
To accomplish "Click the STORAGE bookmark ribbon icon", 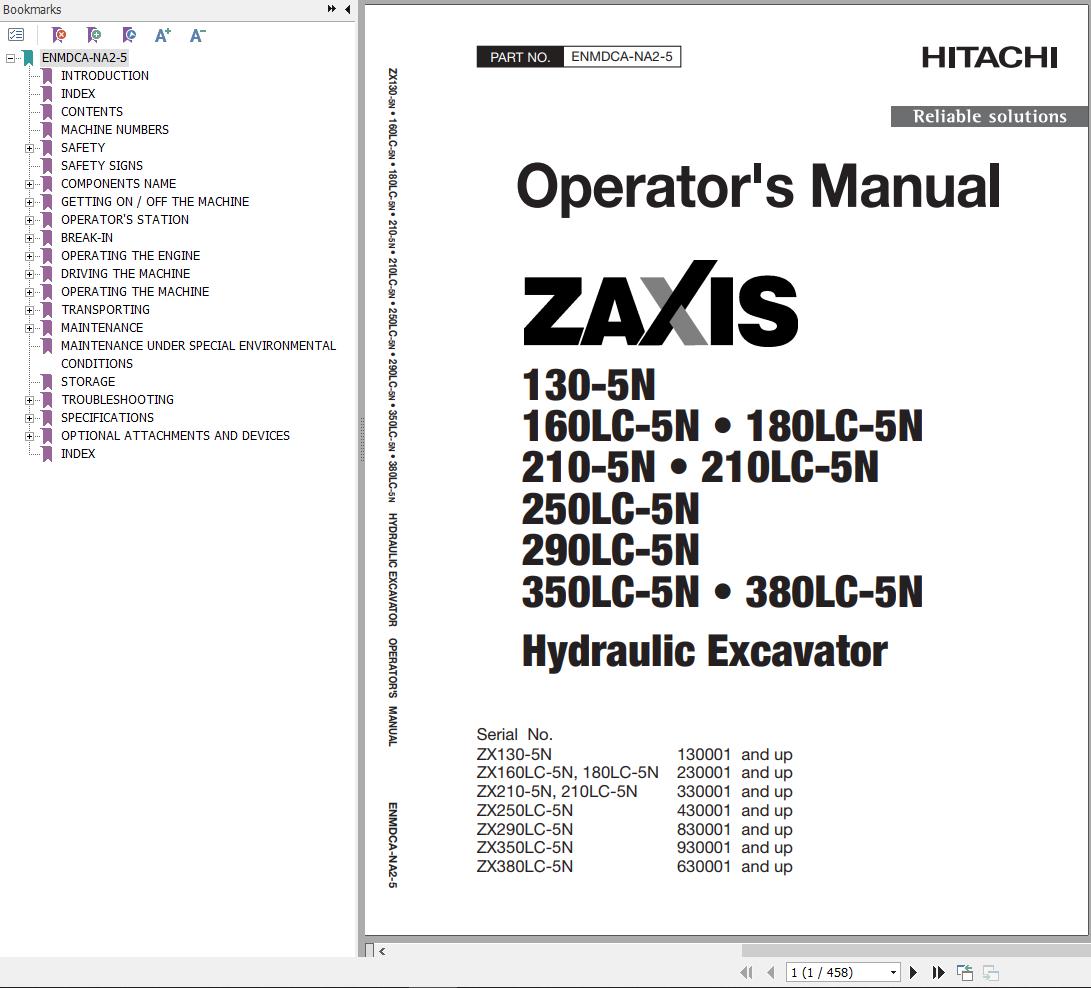I will (x=47, y=382).
